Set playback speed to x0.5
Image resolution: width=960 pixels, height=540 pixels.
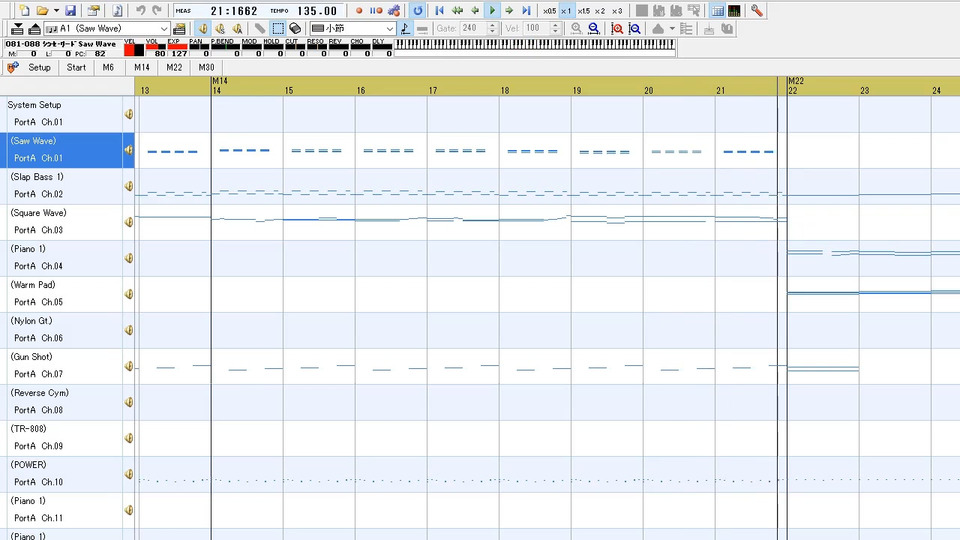549,11
